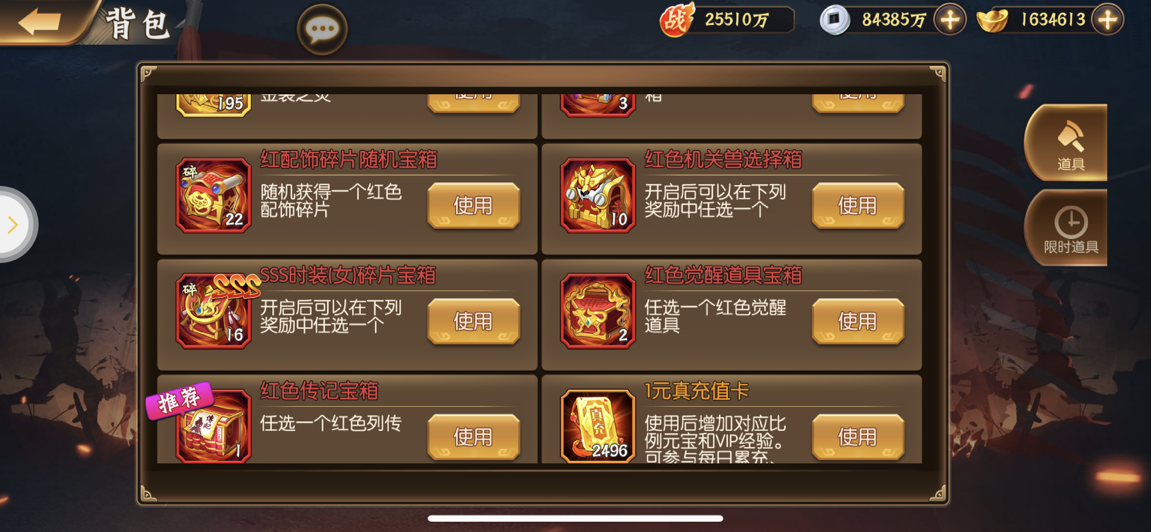Select the 红色机关兽选择箱 item icon

598,196
